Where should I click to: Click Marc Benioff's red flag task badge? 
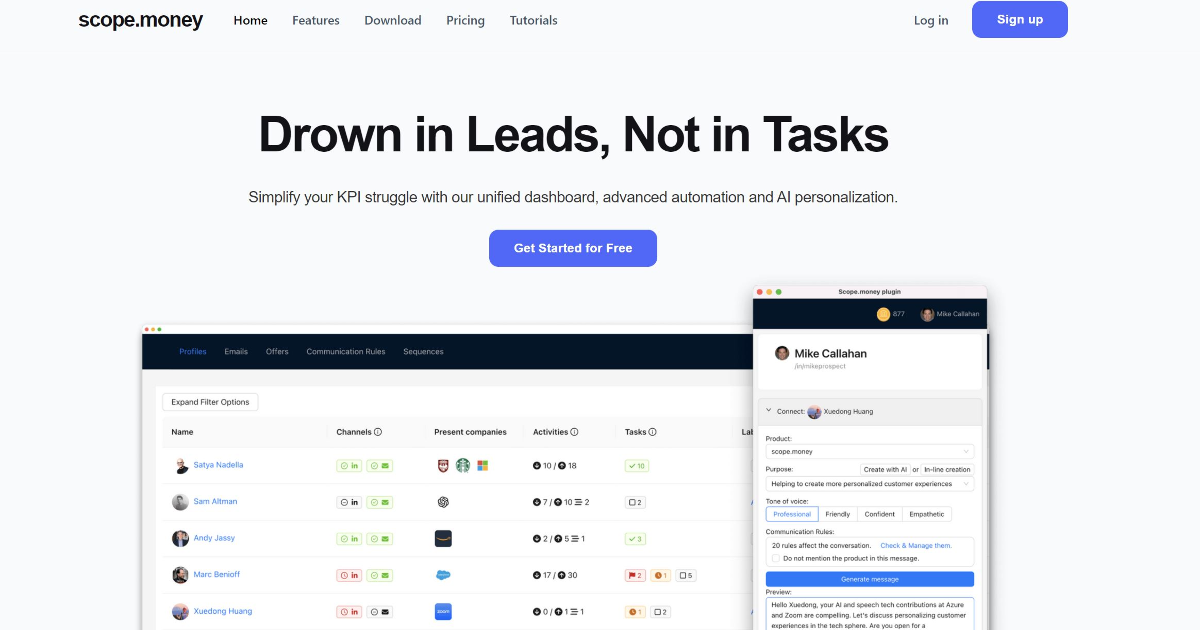click(x=635, y=575)
